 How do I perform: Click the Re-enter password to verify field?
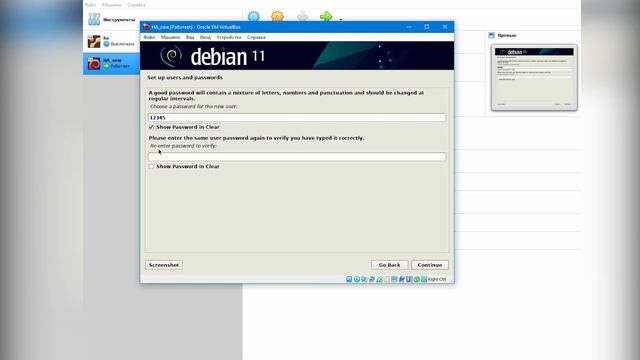[x=297, y=157]
